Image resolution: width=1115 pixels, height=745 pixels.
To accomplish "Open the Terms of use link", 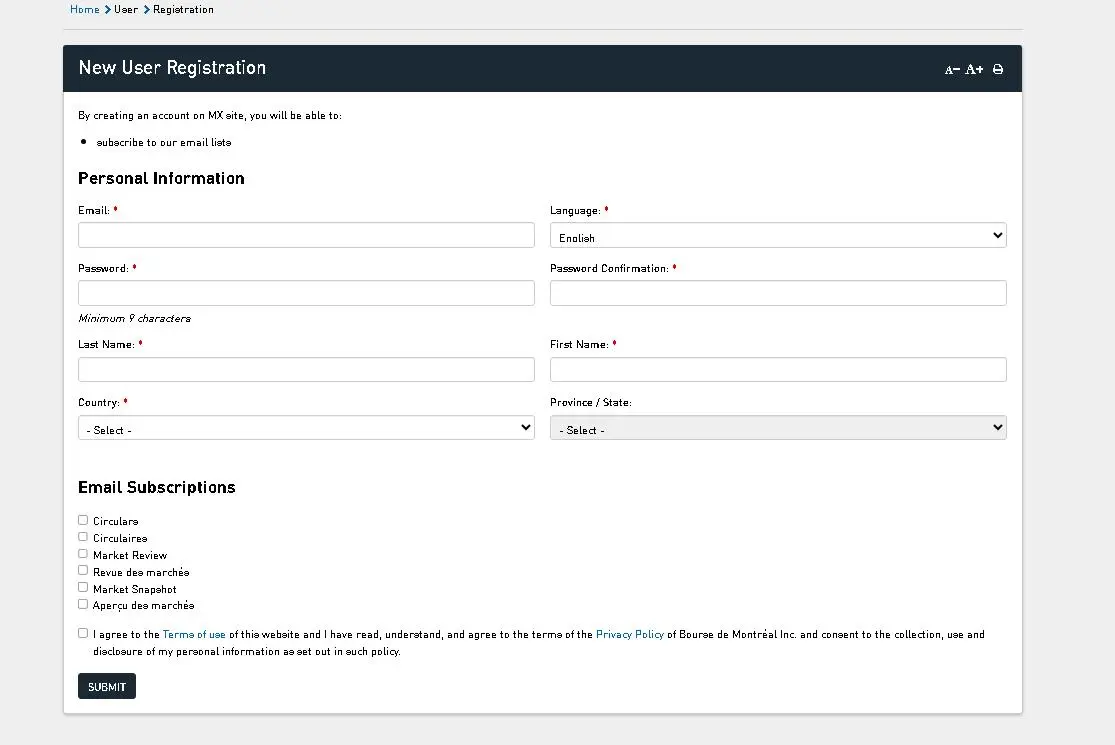I will (x=194, y=634).
